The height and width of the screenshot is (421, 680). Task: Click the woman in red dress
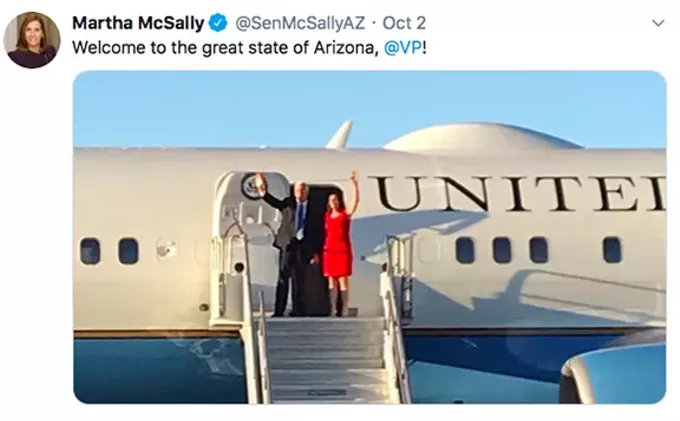(340, 245)
